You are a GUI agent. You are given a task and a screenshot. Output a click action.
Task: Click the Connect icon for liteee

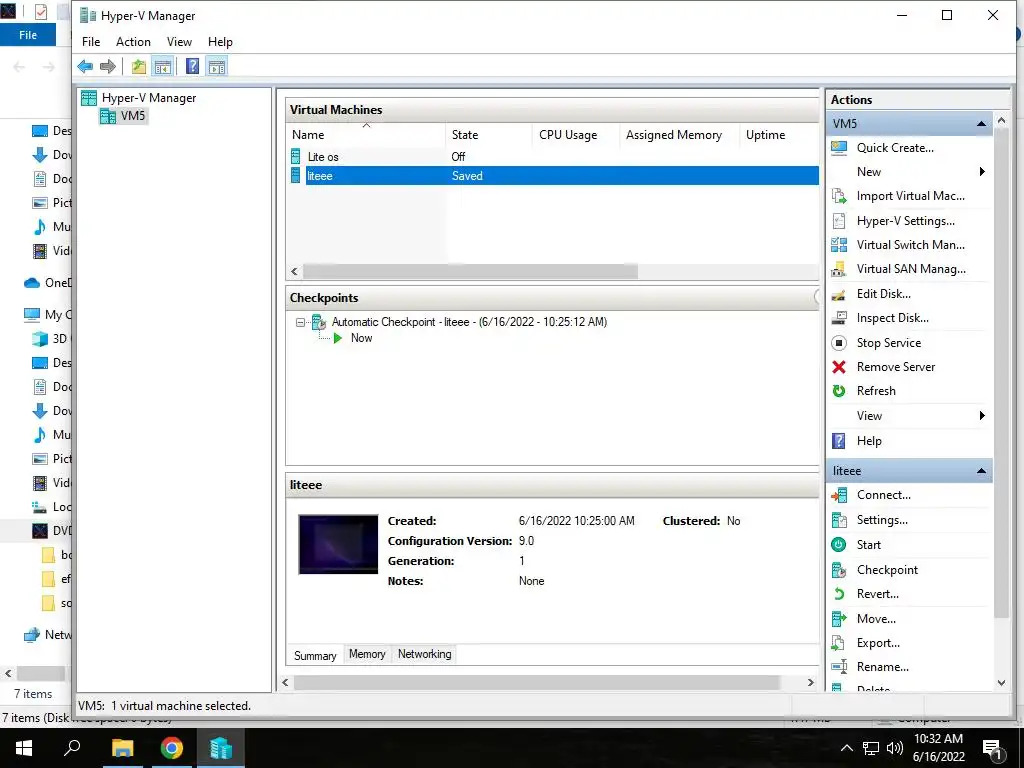click(839, 496)
